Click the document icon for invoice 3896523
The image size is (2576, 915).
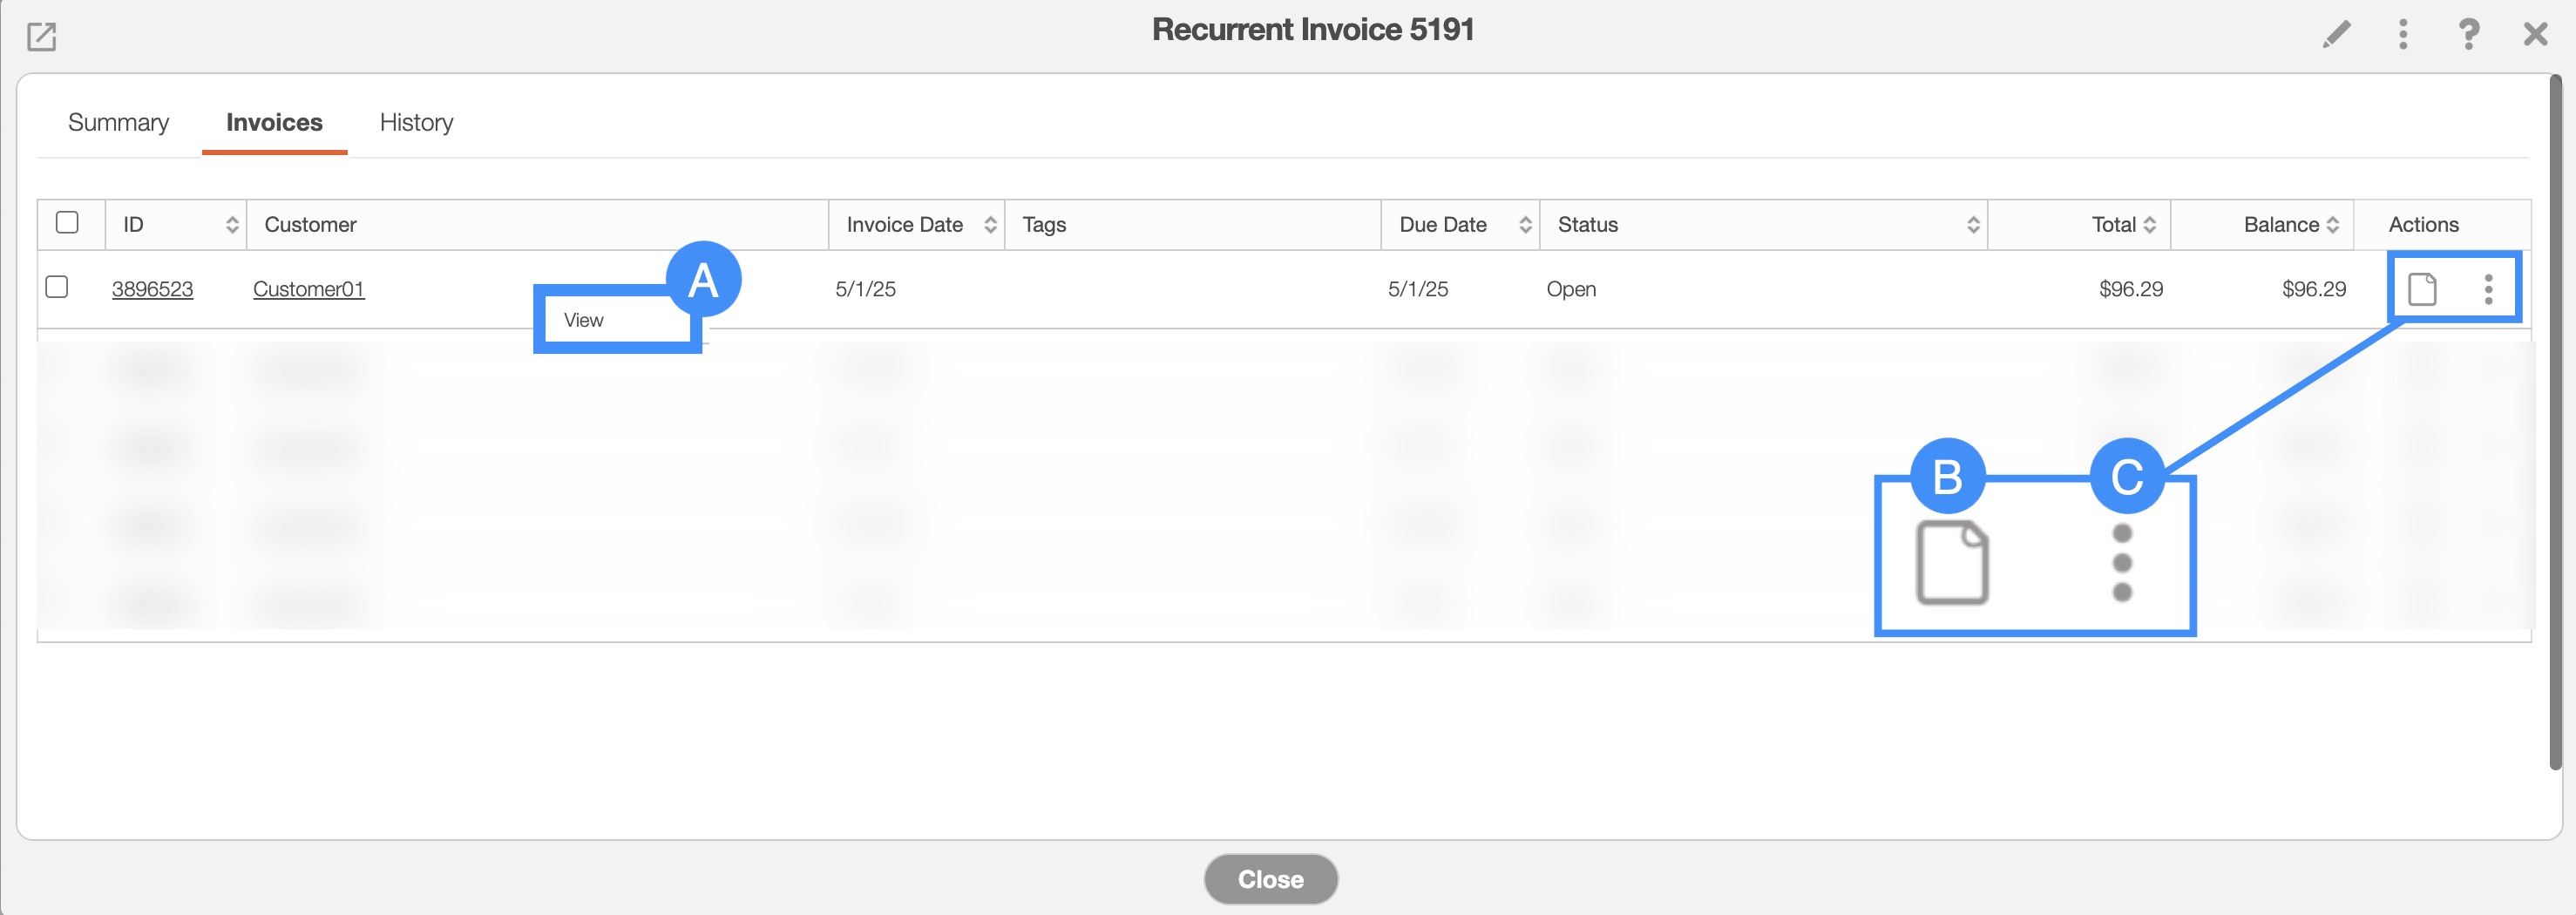[2421, 289]
